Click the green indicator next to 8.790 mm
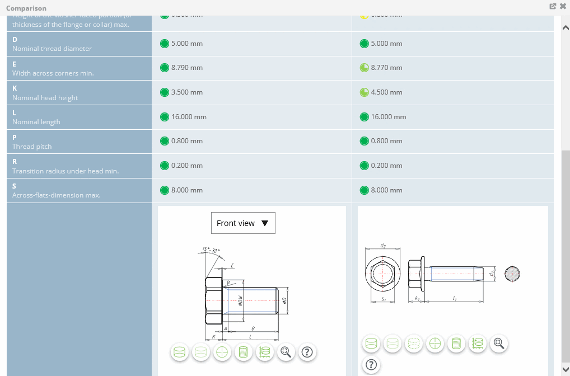570x376 pixels. tap(164, 68)
